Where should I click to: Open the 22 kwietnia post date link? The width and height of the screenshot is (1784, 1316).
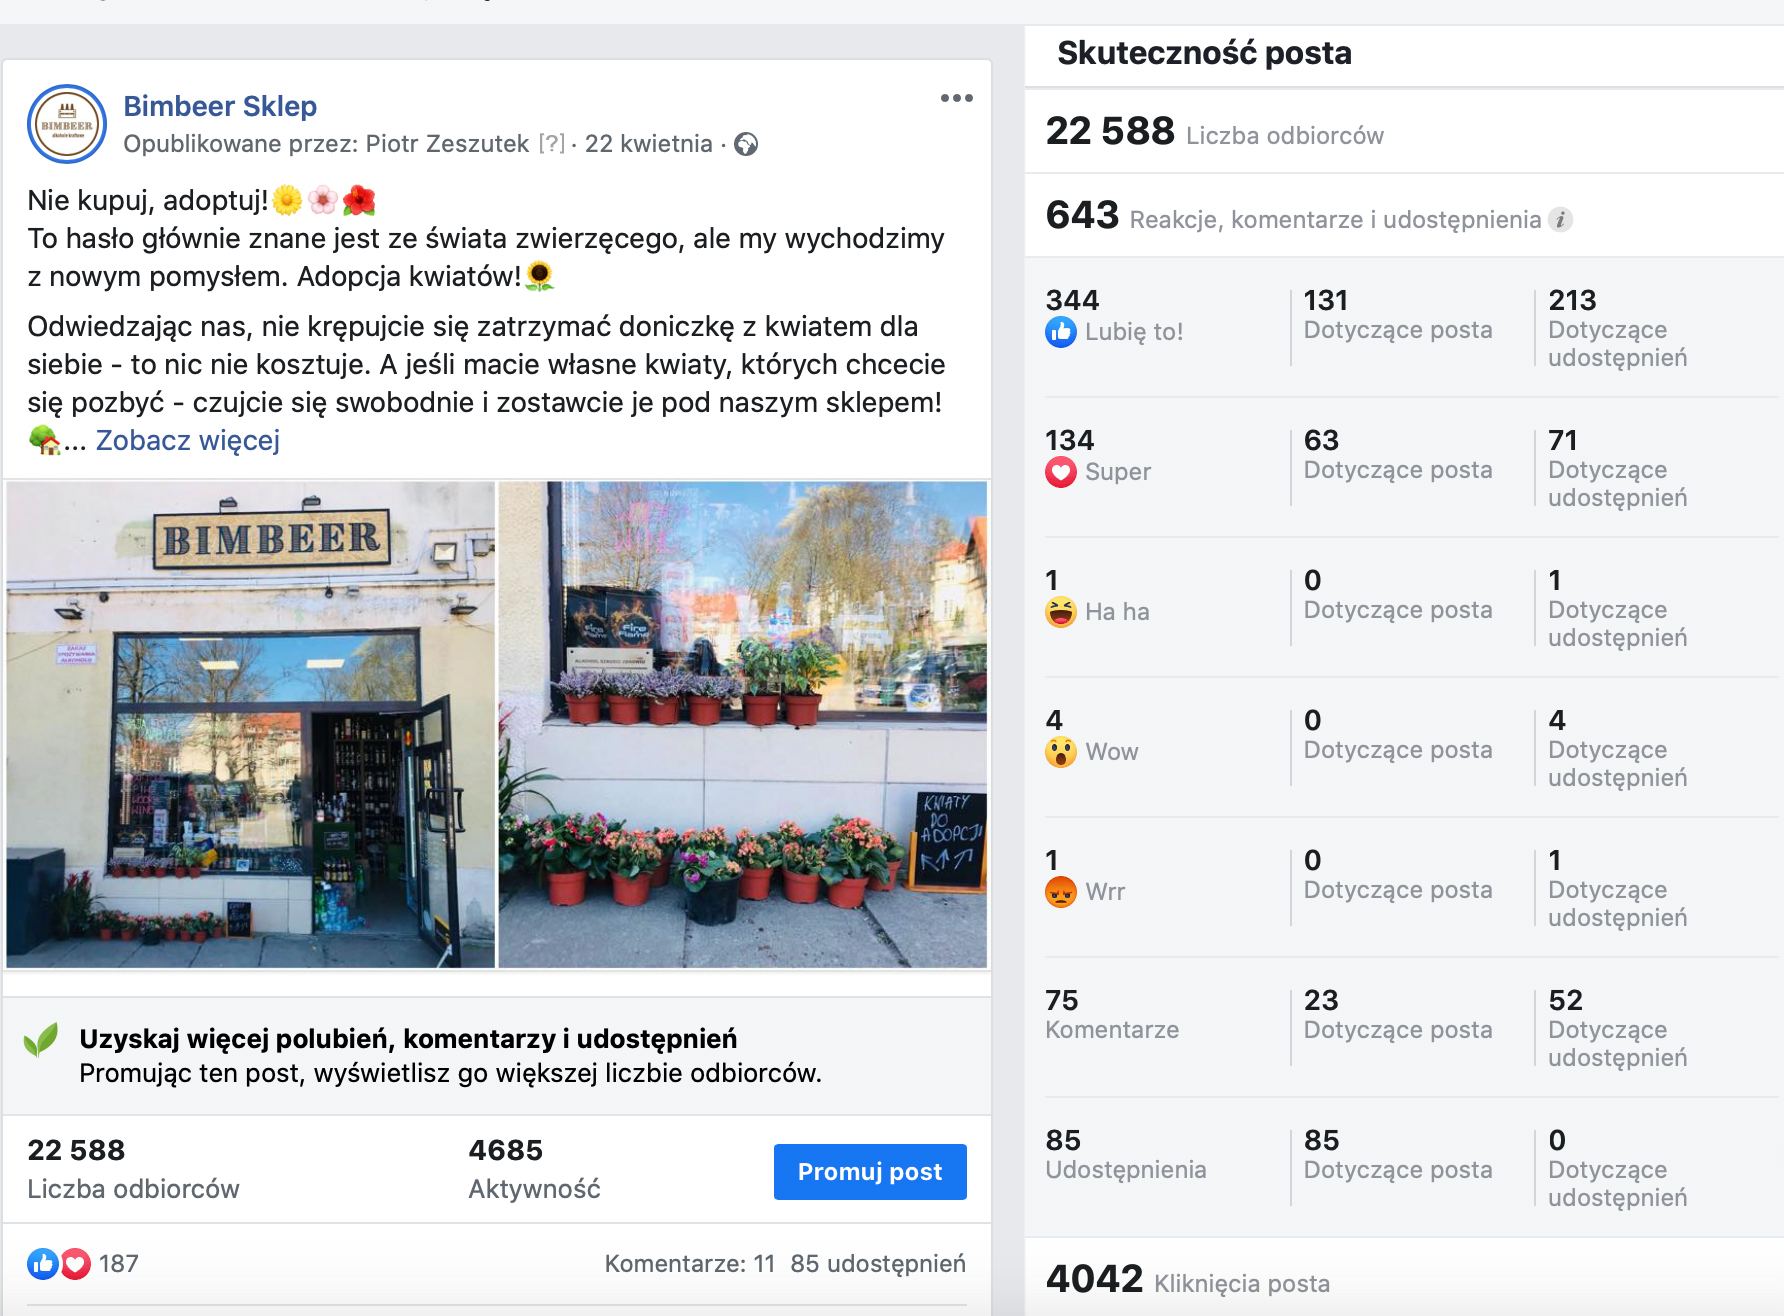(x=648, y=144)
